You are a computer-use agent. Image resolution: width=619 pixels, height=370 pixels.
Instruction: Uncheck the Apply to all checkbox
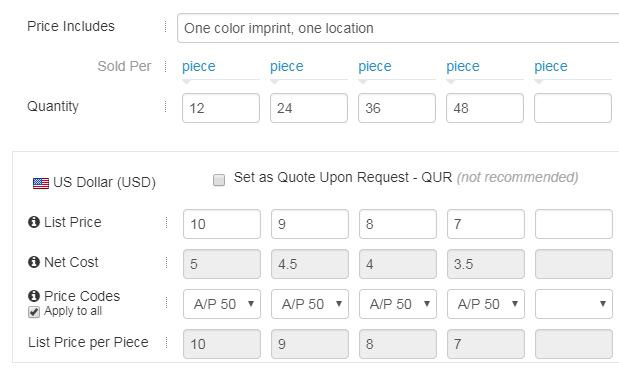click(x=34, y=312)
